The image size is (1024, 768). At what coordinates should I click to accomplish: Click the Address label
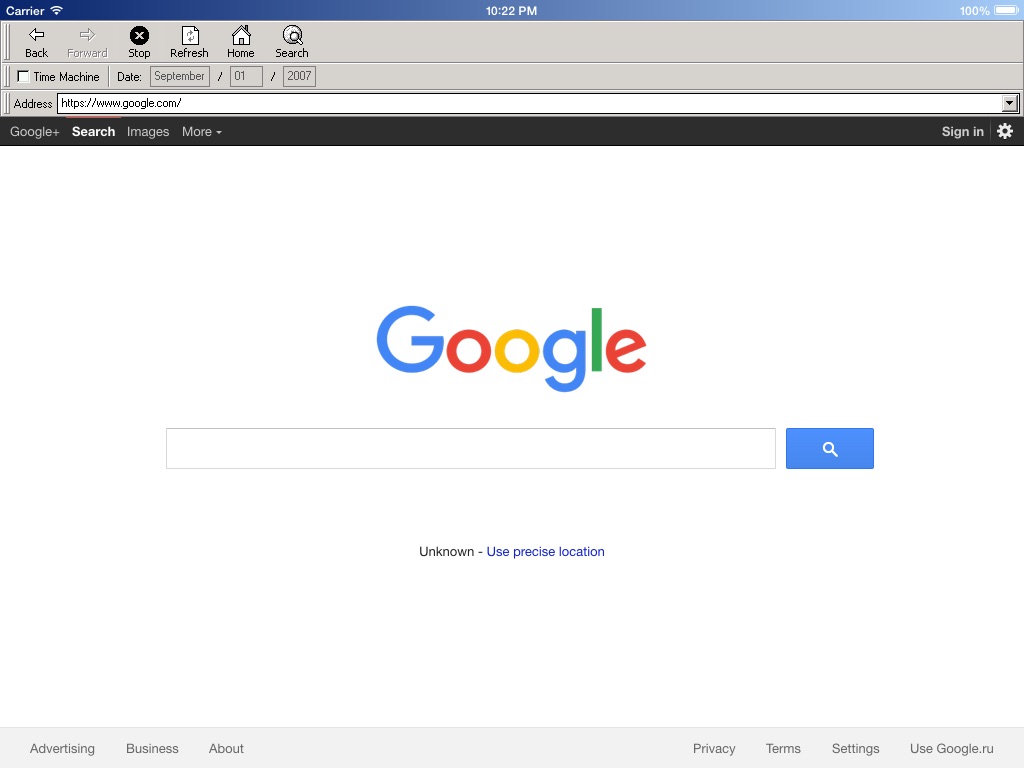(33, 104)
